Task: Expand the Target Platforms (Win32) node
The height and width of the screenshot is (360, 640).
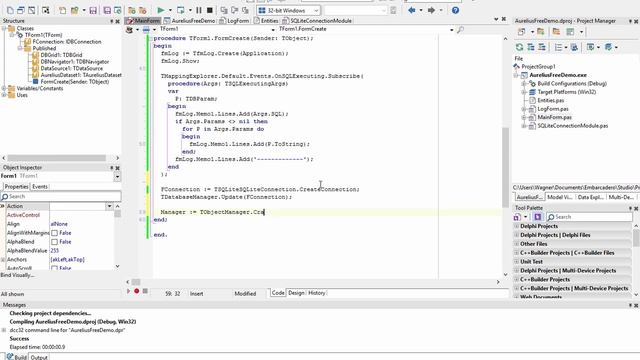Action: click(524, 92)
